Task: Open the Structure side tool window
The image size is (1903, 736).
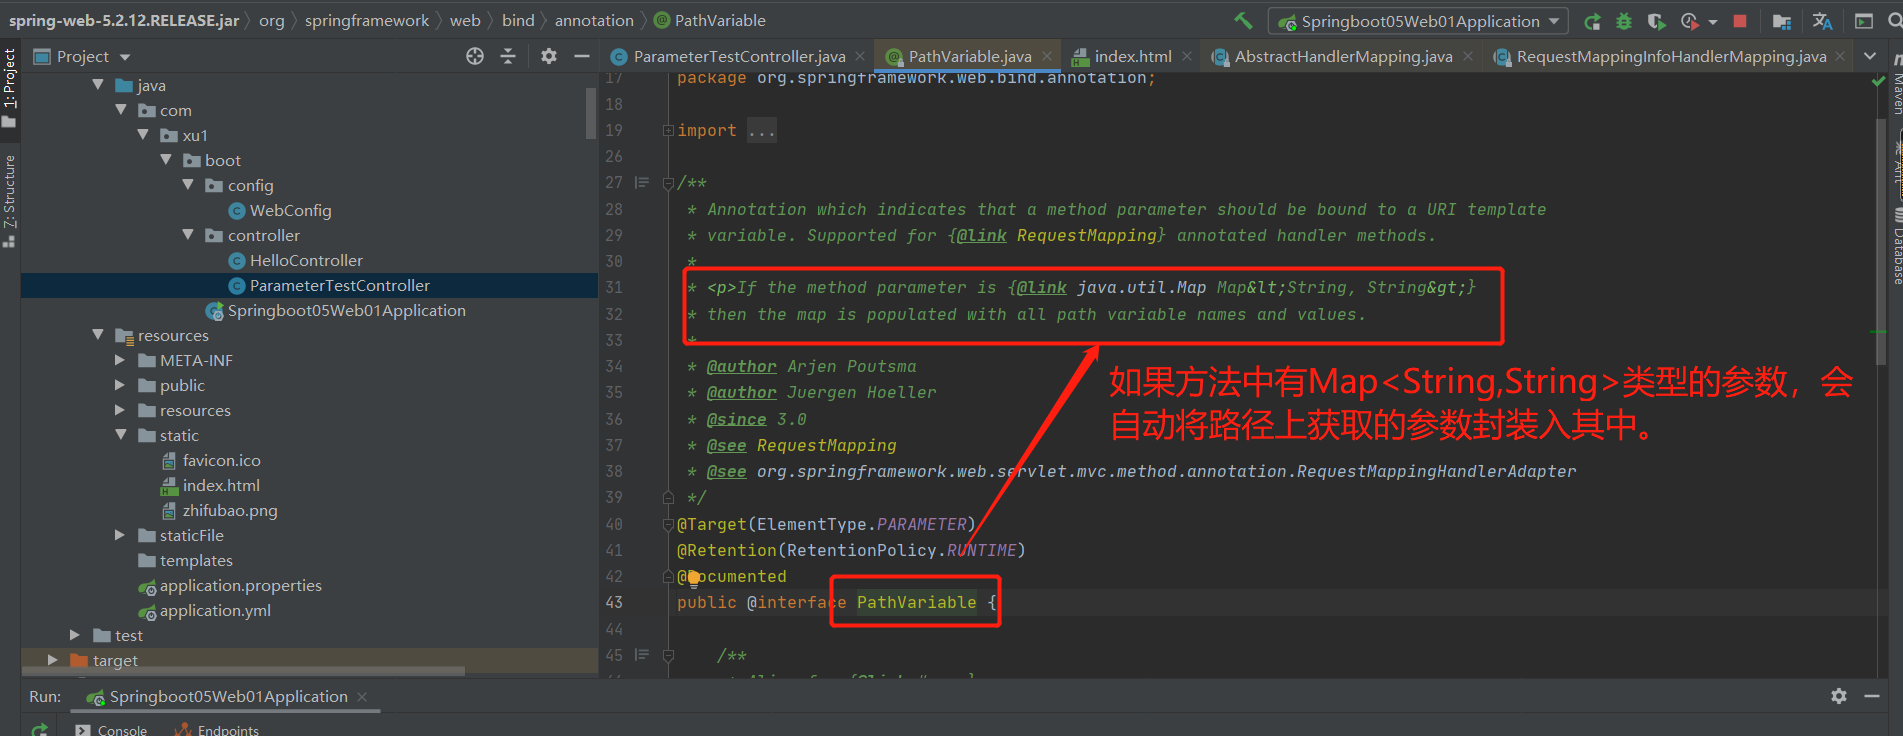Action: pyautogui.click(x=9, y=200)
